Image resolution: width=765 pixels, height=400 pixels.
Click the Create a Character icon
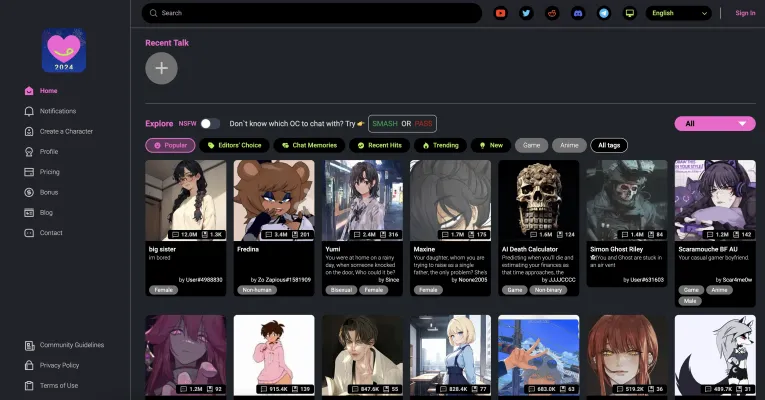29,132
